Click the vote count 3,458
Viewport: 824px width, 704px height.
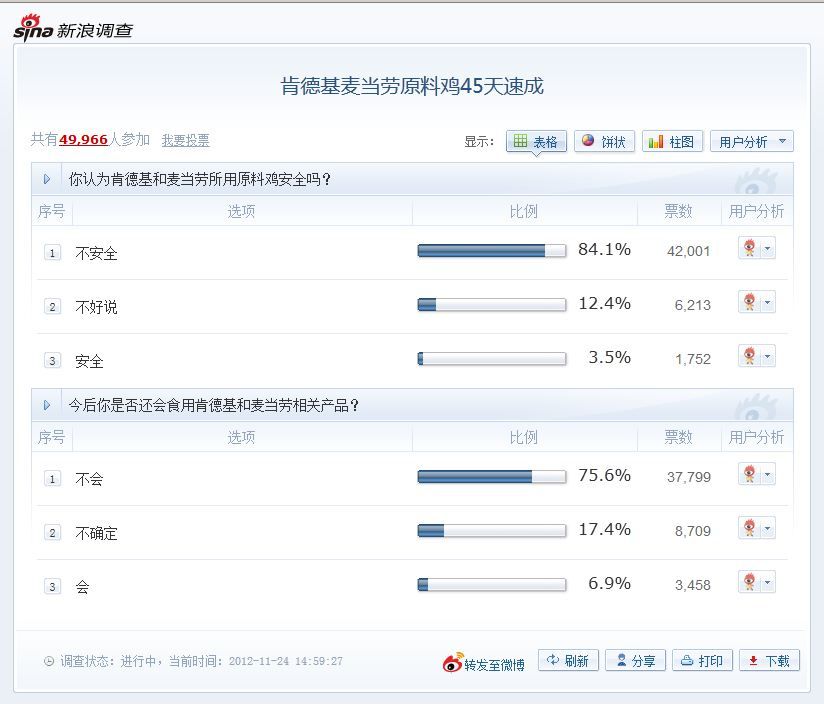(x=693, y=585)
